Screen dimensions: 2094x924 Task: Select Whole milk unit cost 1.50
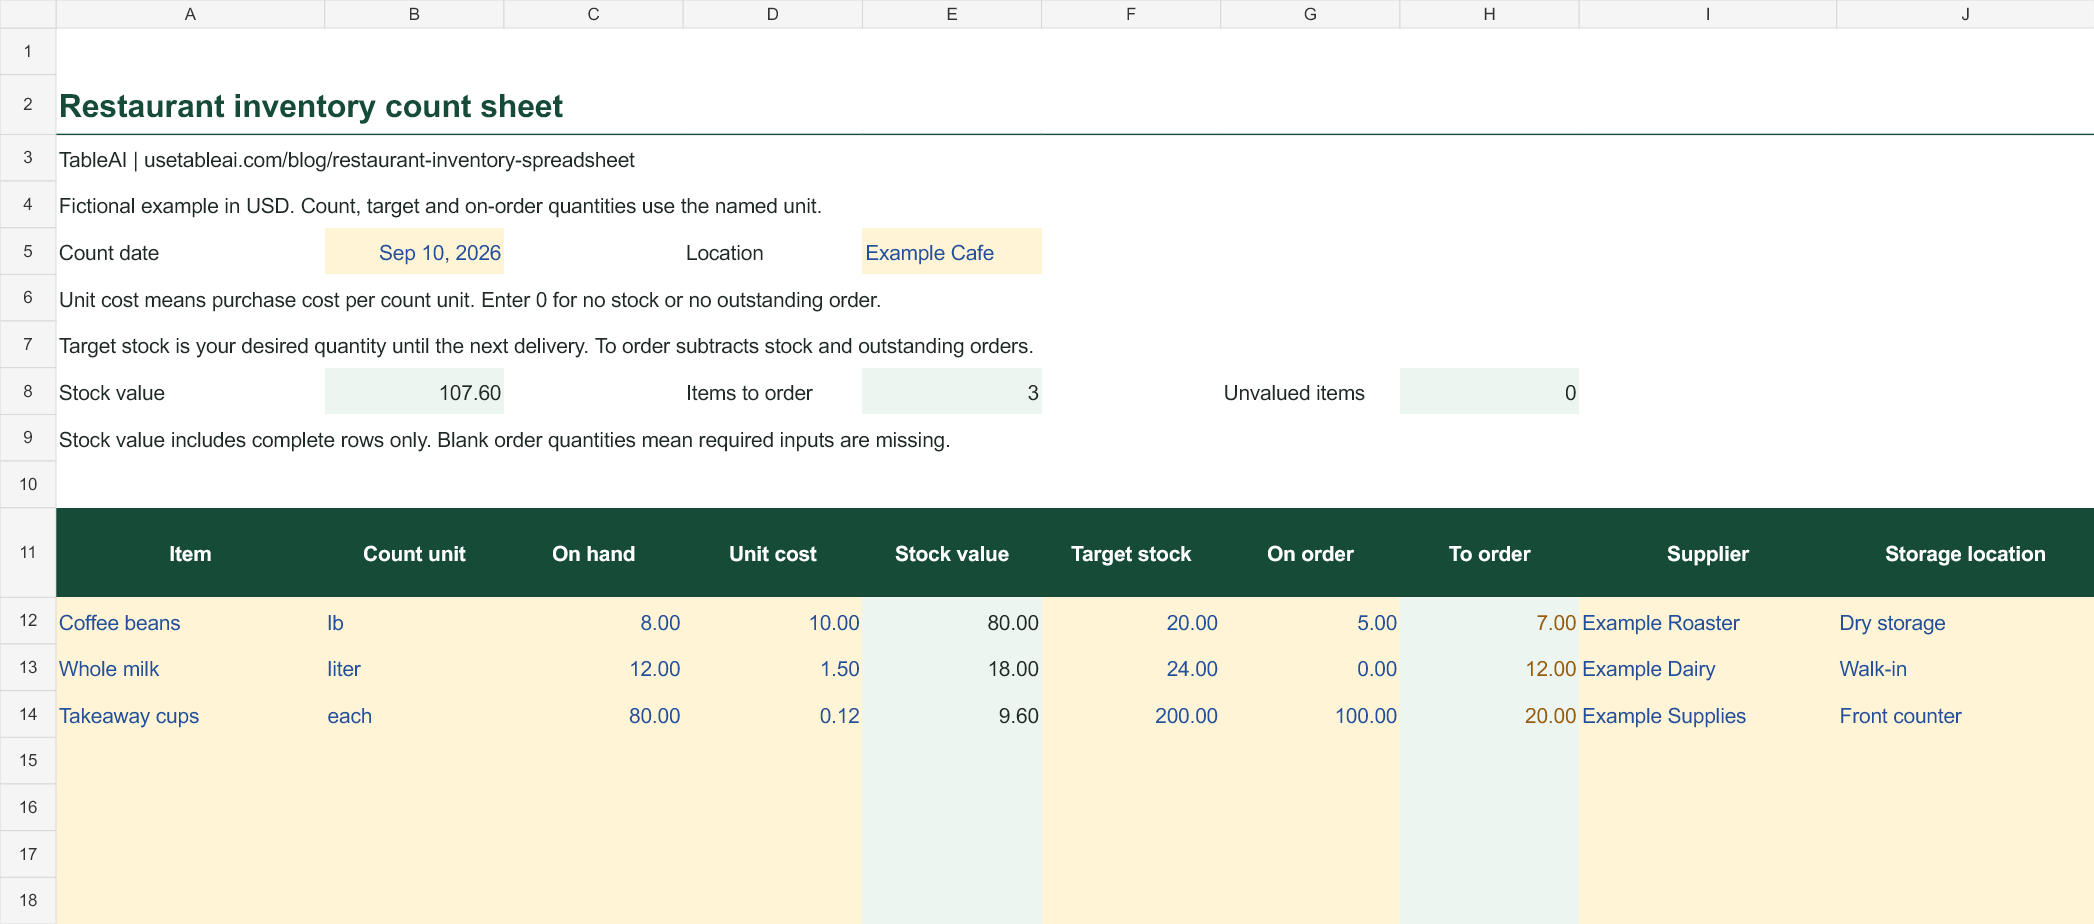tap(772, 668)
